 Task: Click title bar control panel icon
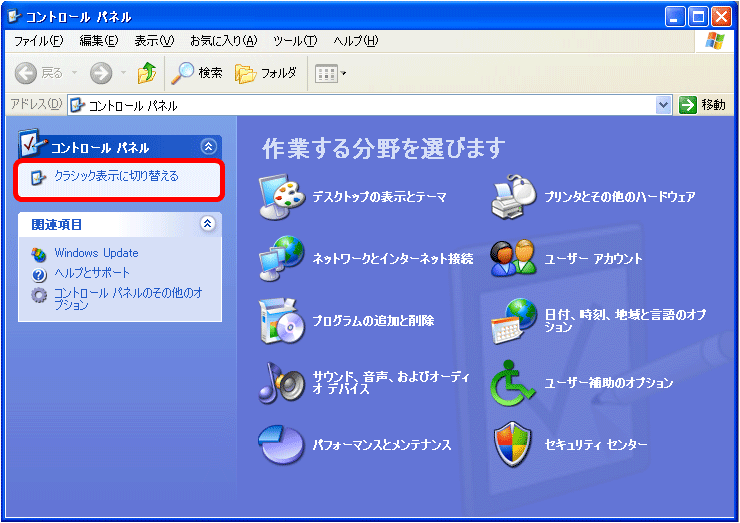(x=15, y=17)
